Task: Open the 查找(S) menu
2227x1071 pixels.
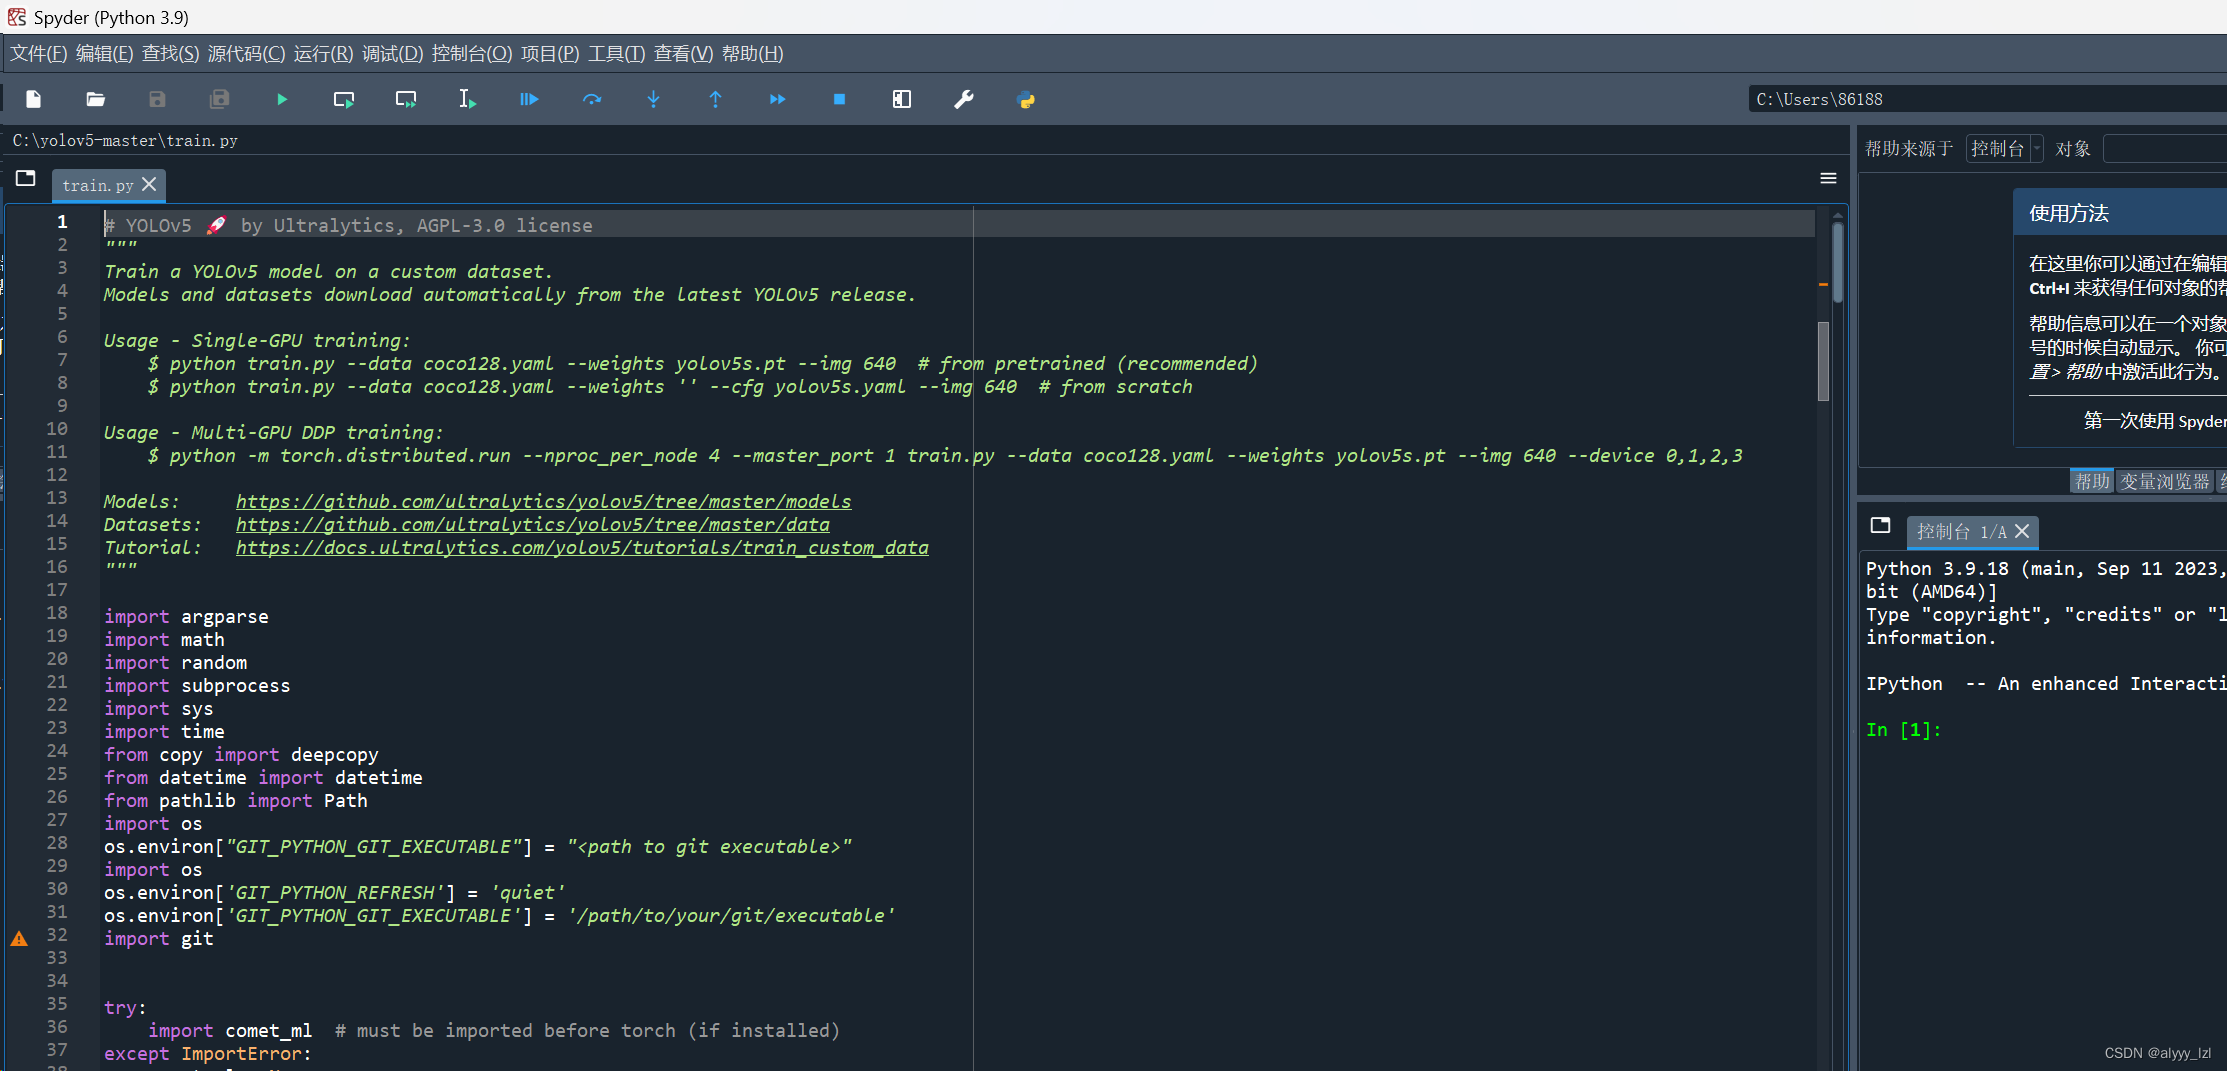Action: (170, 54)
